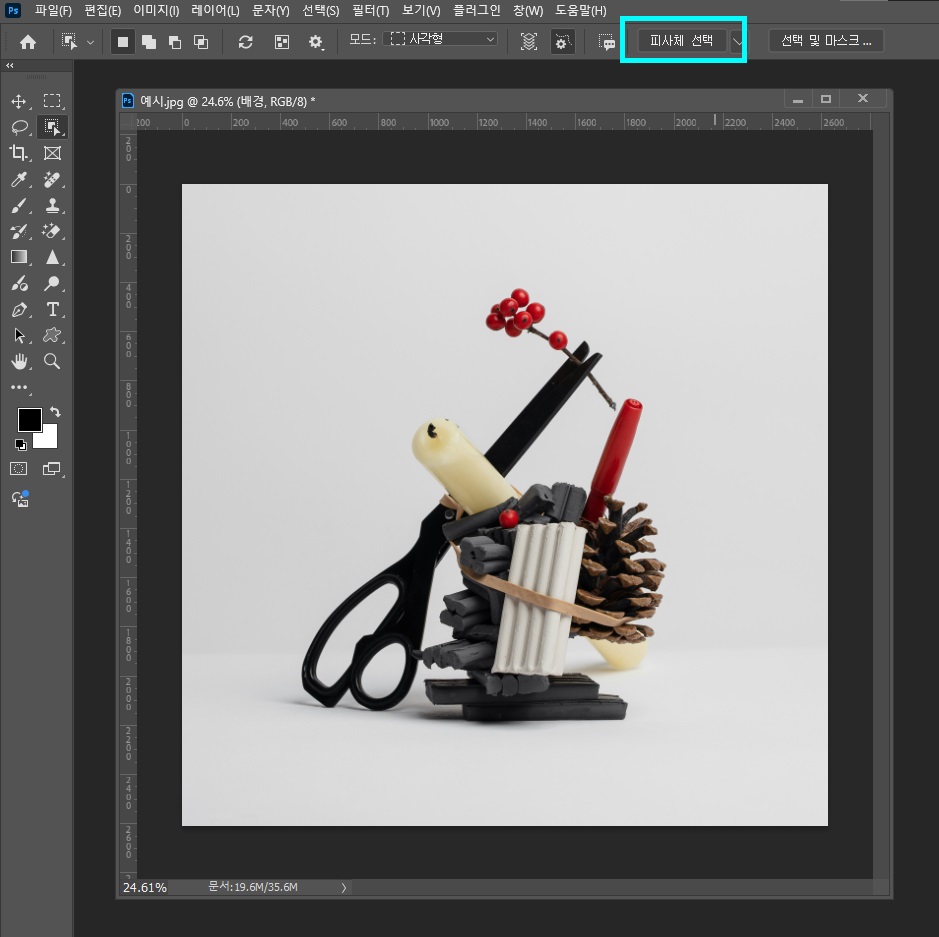
Task: Open the 플러그인 menu
Action: click(x=476, y=11)
